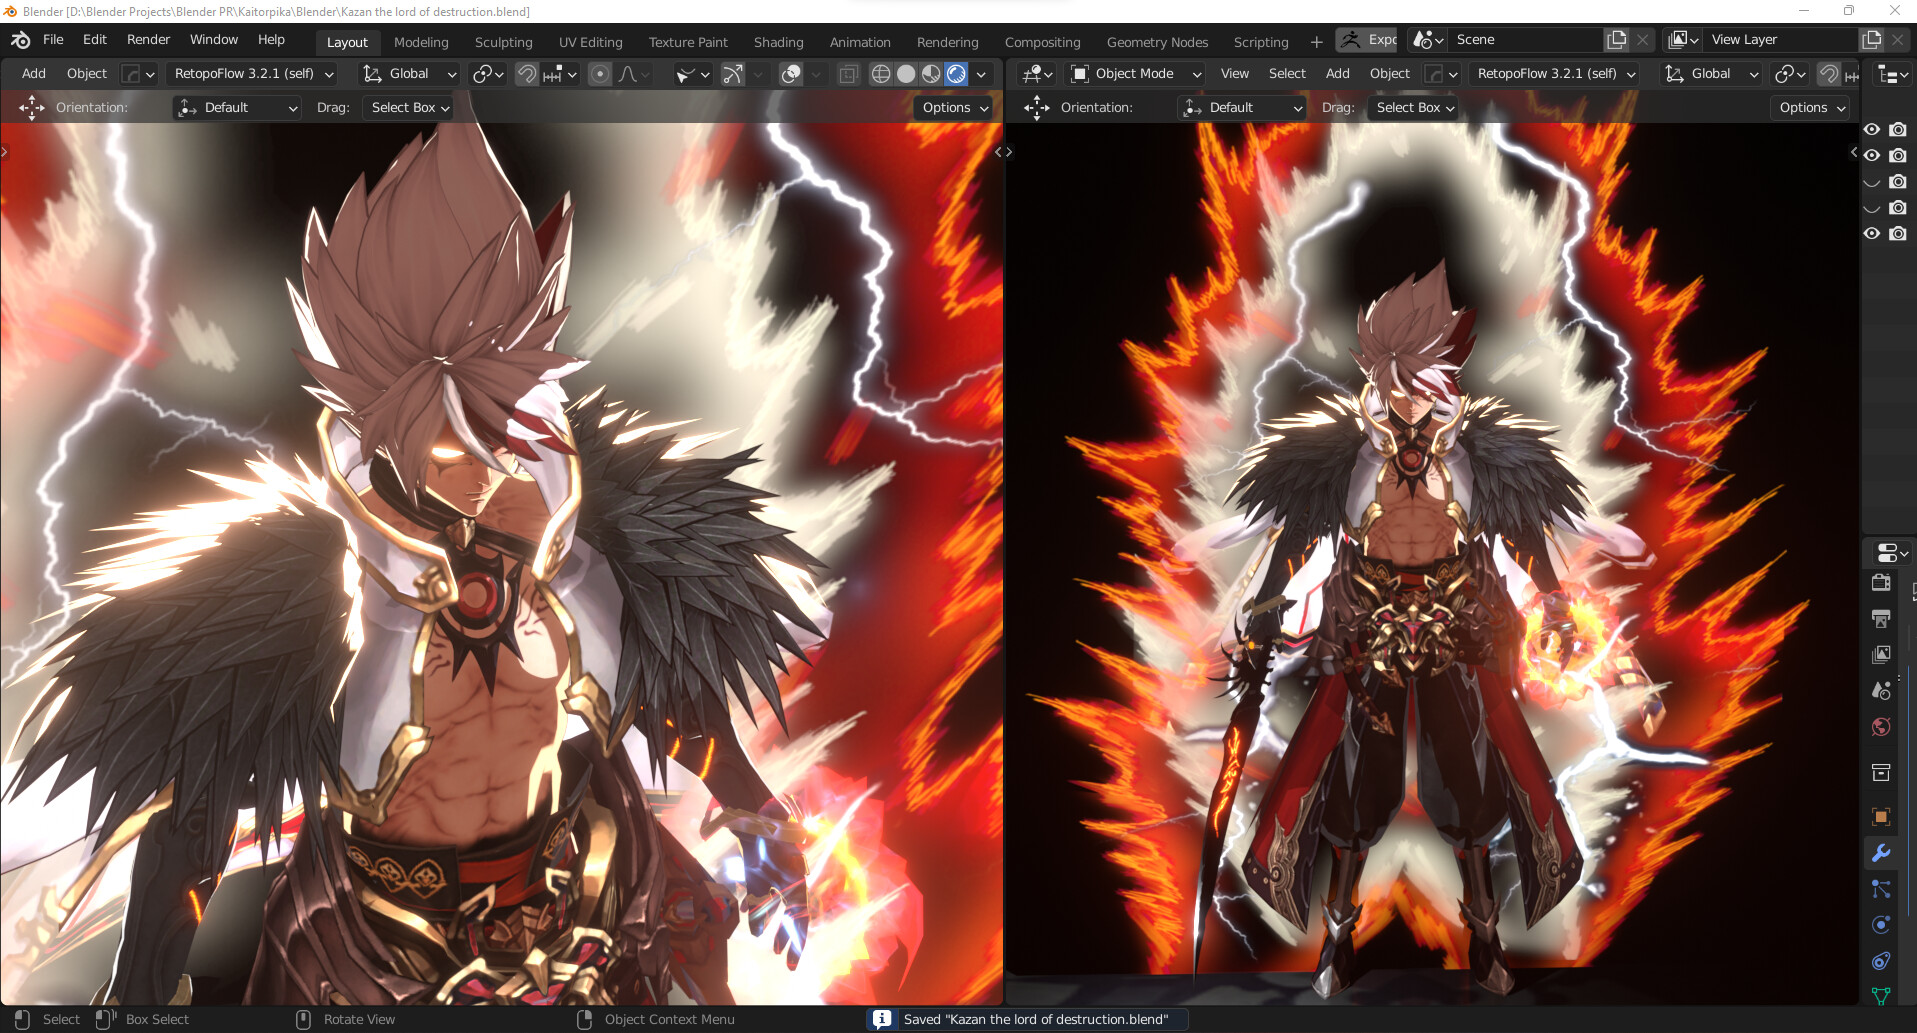The height and width of the screenshot is (1033, 1917).
Task: Open editor type selector in right viewport
Action: pyautogui.click(x=1037, y=74)
